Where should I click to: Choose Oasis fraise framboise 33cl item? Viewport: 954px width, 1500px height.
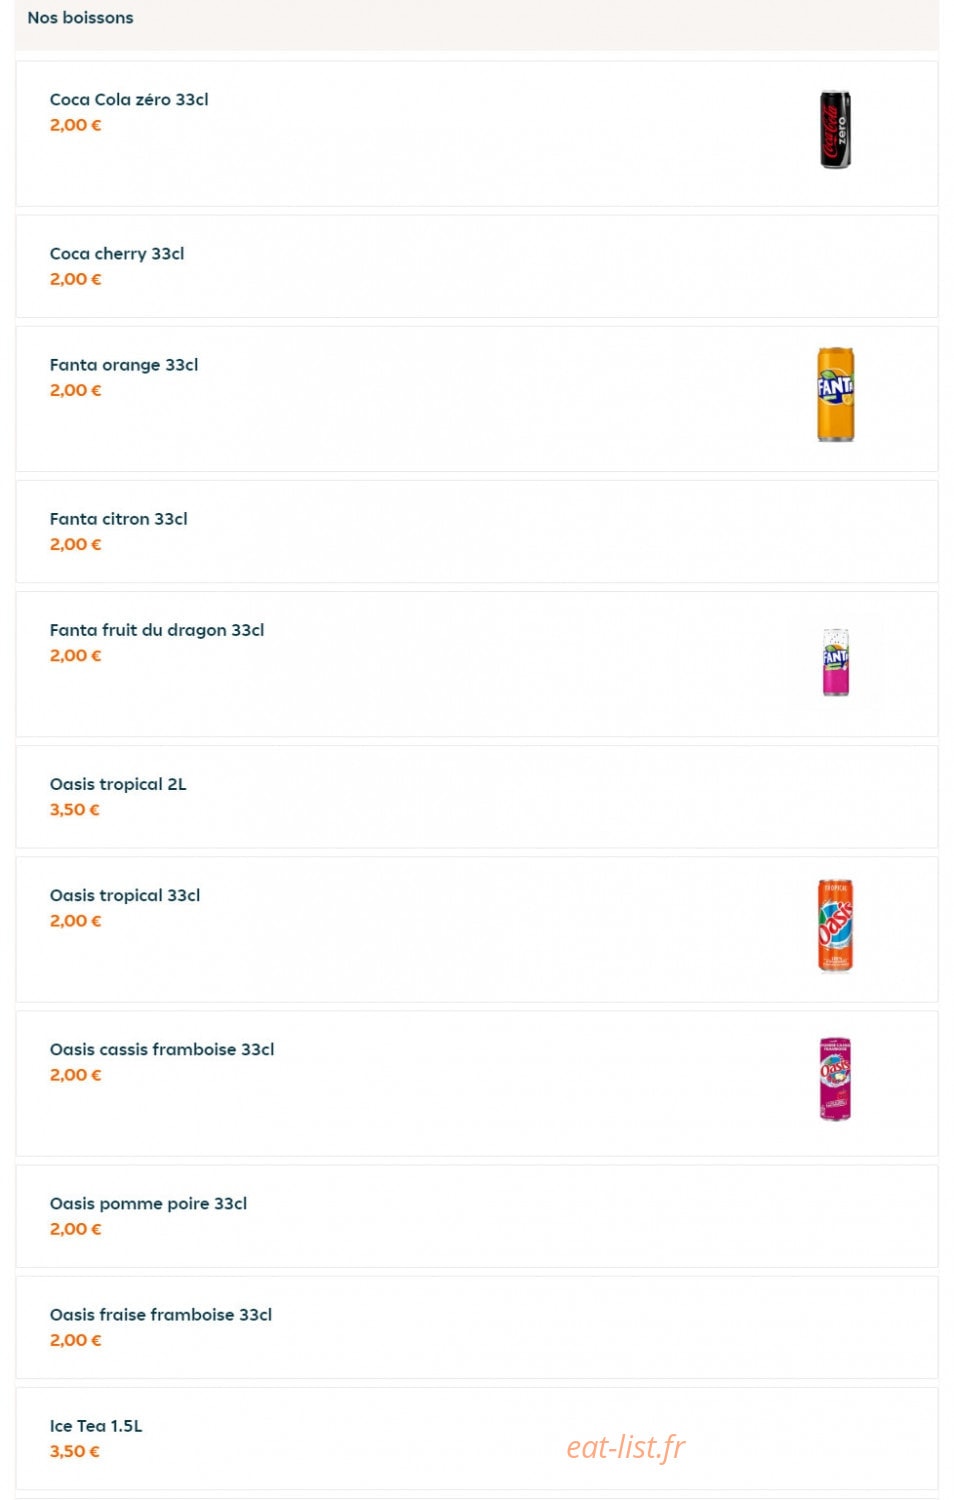(x=477, y=1327)
